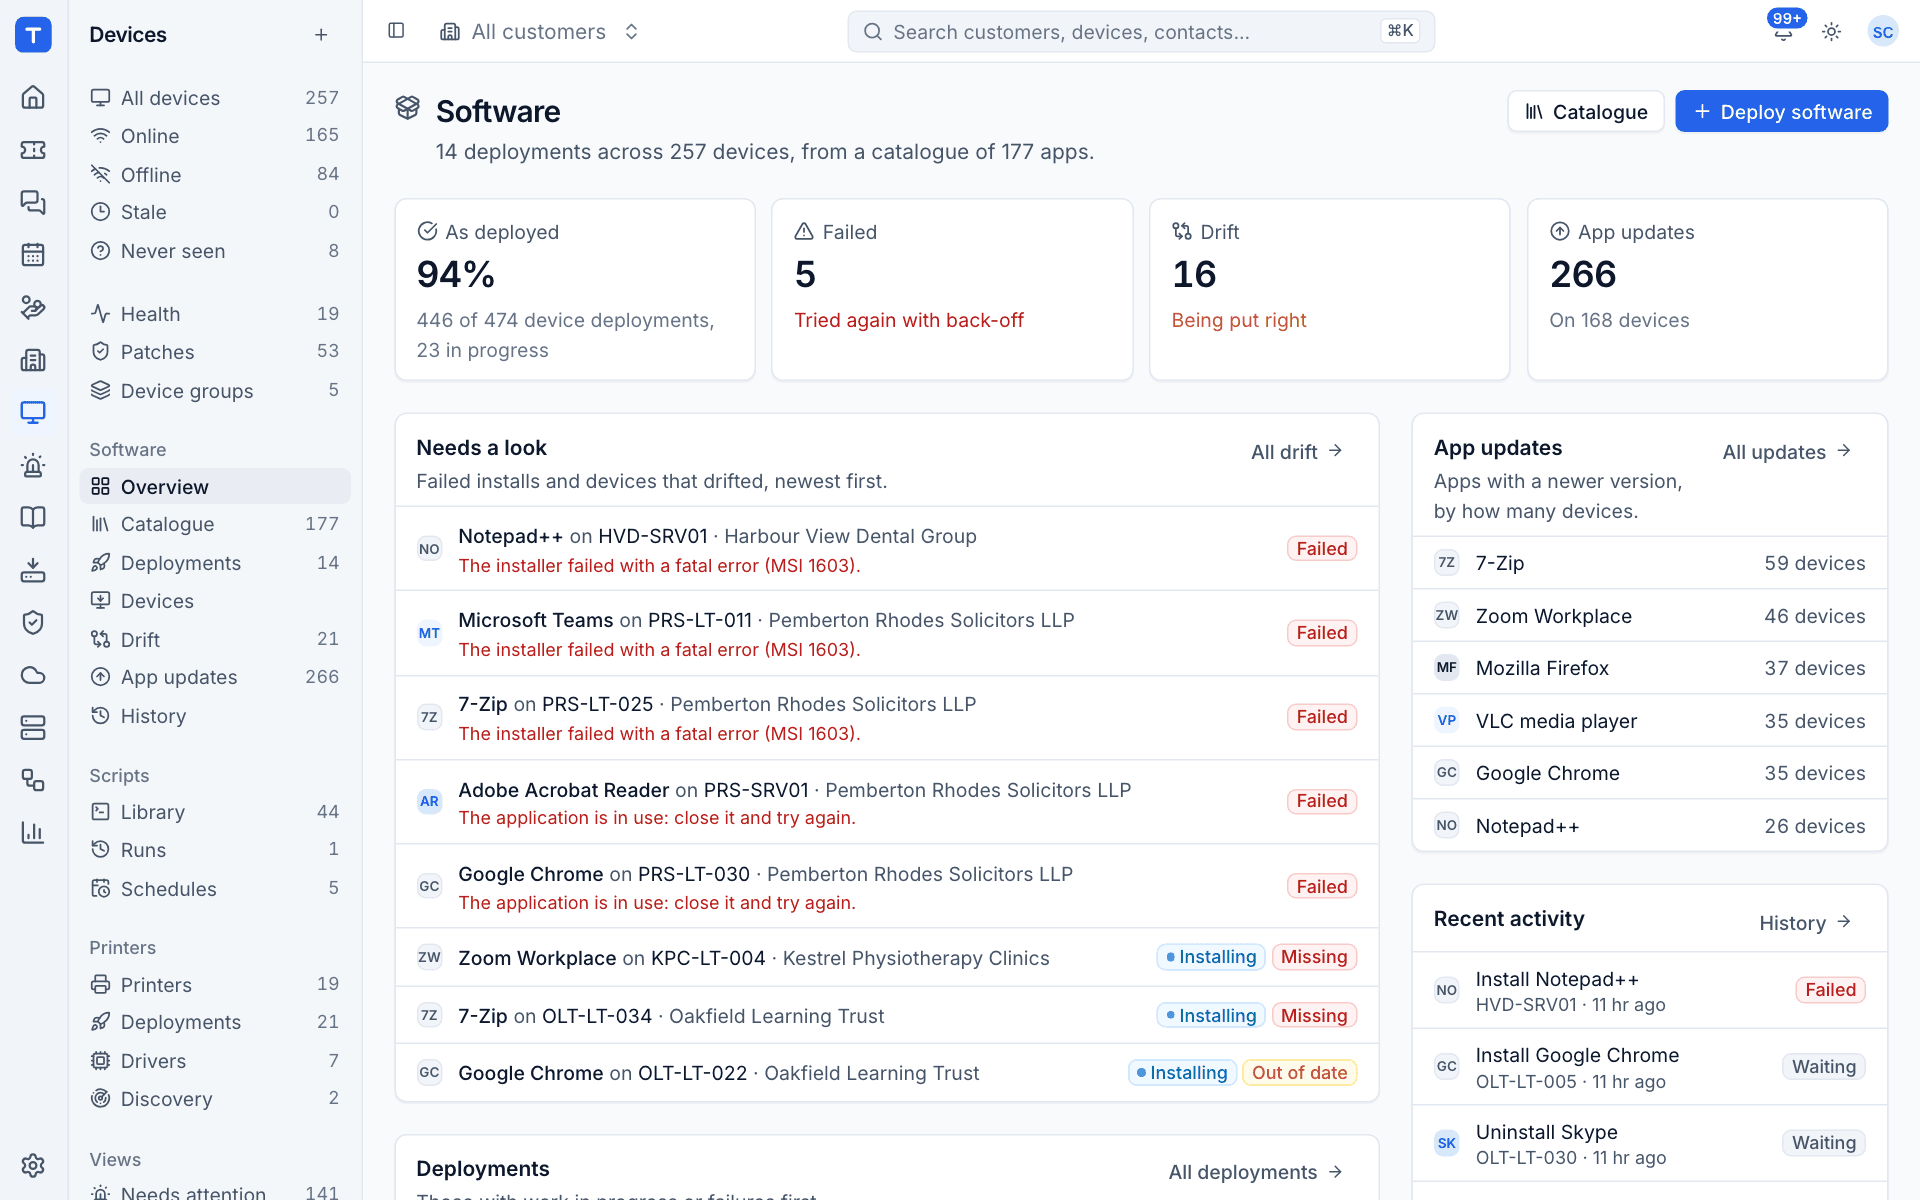Follow the All deployments link

[1255, 1172]
